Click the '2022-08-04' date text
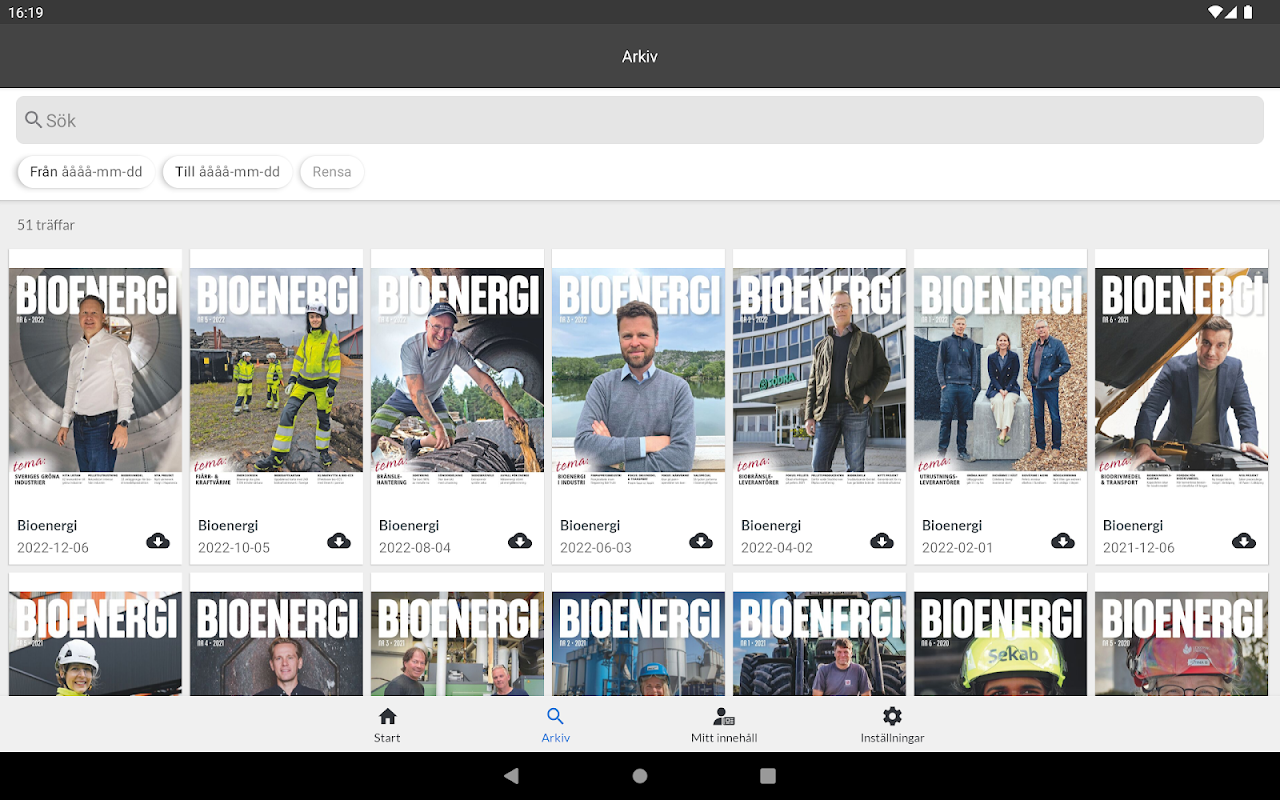The image size is (1280, 800). click(x=415, y=548)
